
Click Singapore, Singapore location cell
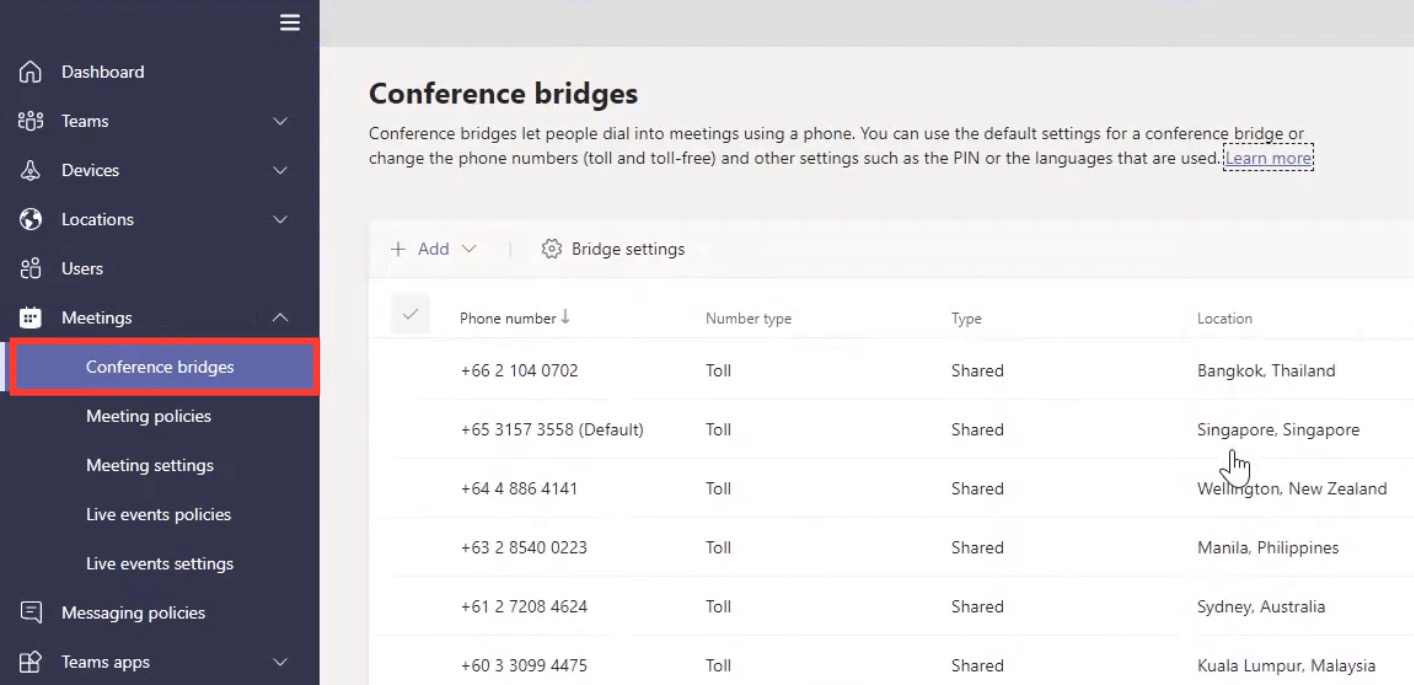(x=1278, y=429)
